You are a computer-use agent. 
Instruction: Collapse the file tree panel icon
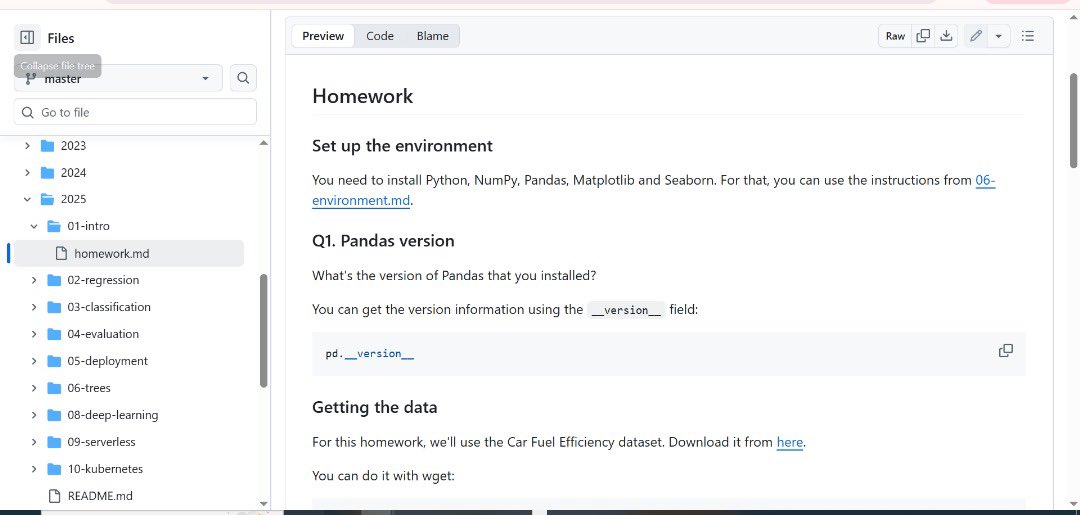(27, 38)
